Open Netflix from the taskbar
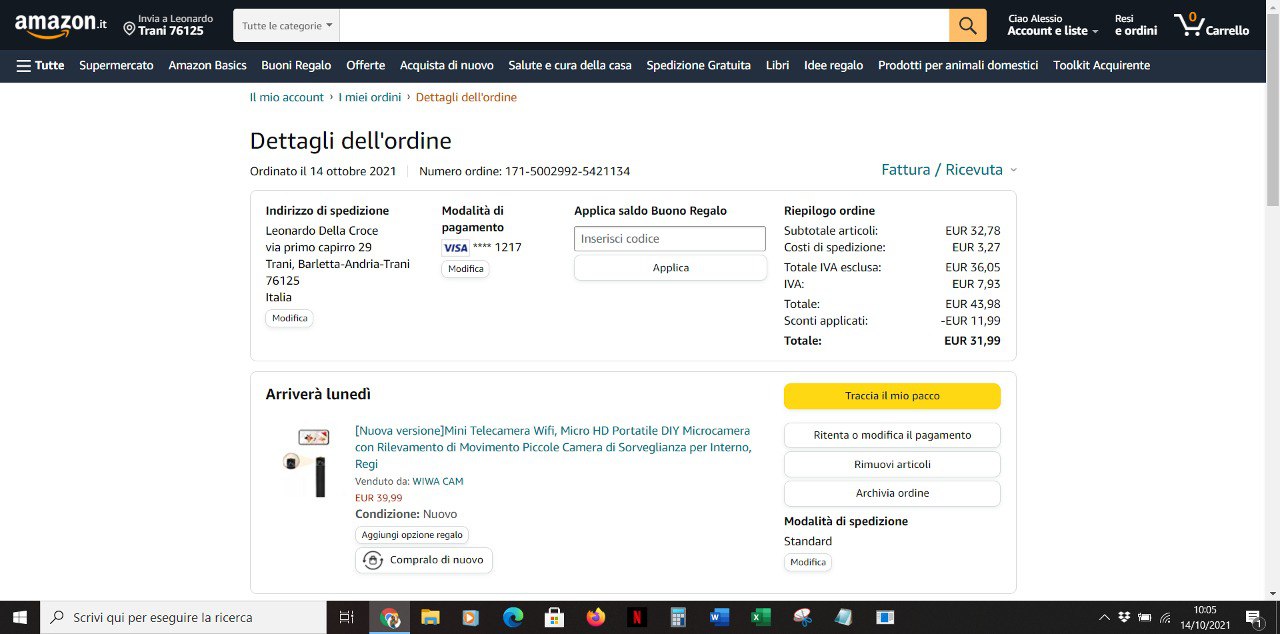Viewport: 1280px width, 634px height. [637, 617]
